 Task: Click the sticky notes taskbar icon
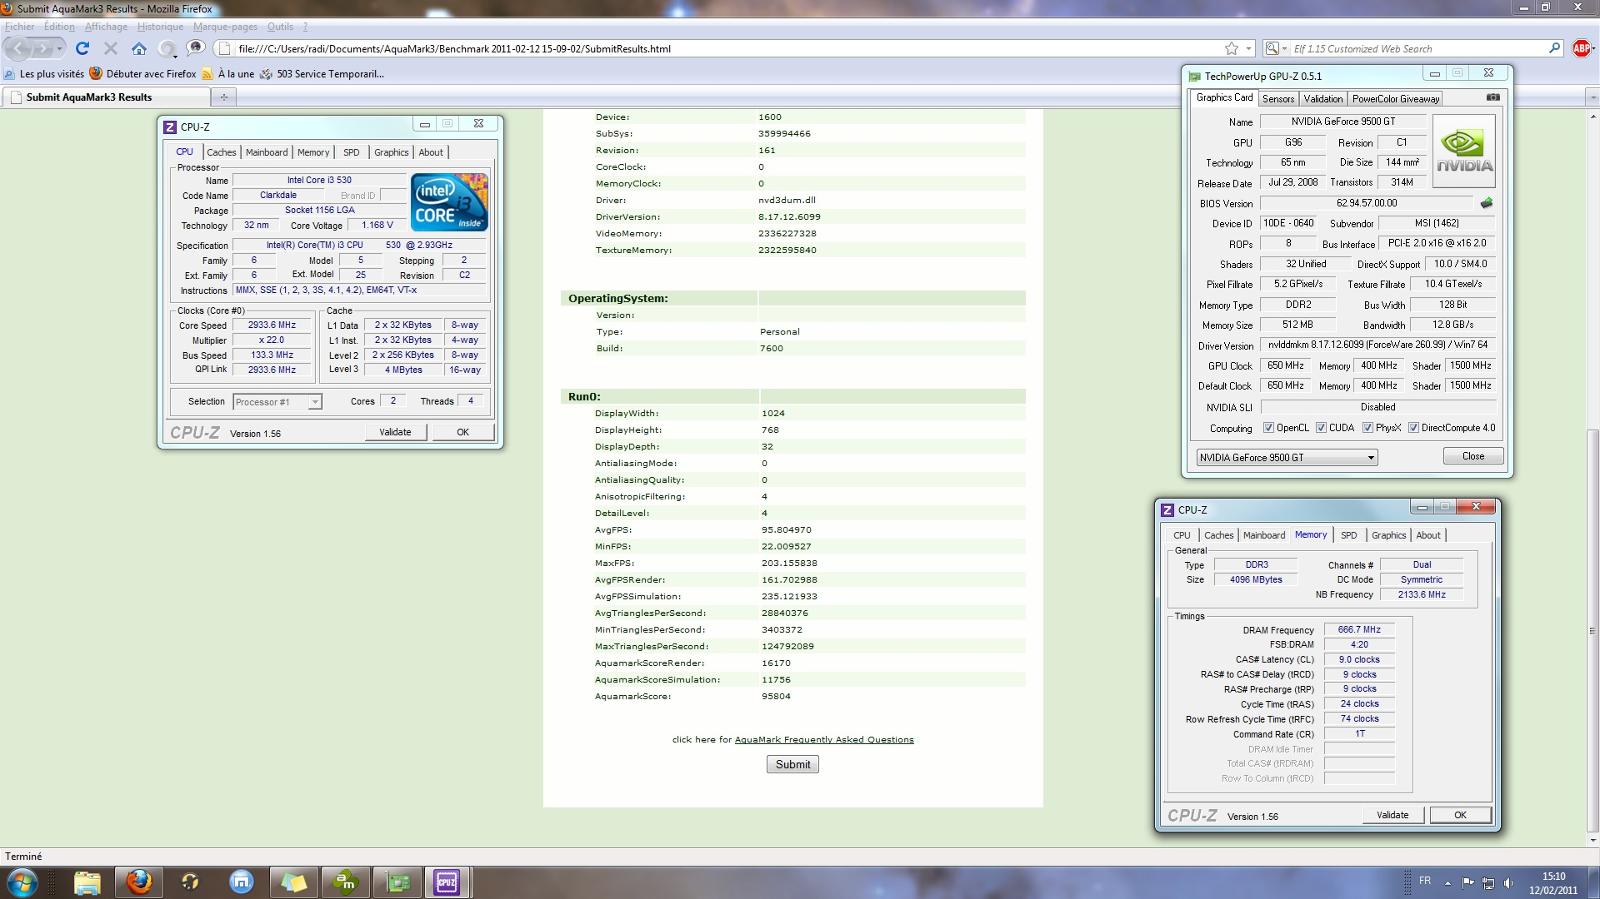point(293,882)
